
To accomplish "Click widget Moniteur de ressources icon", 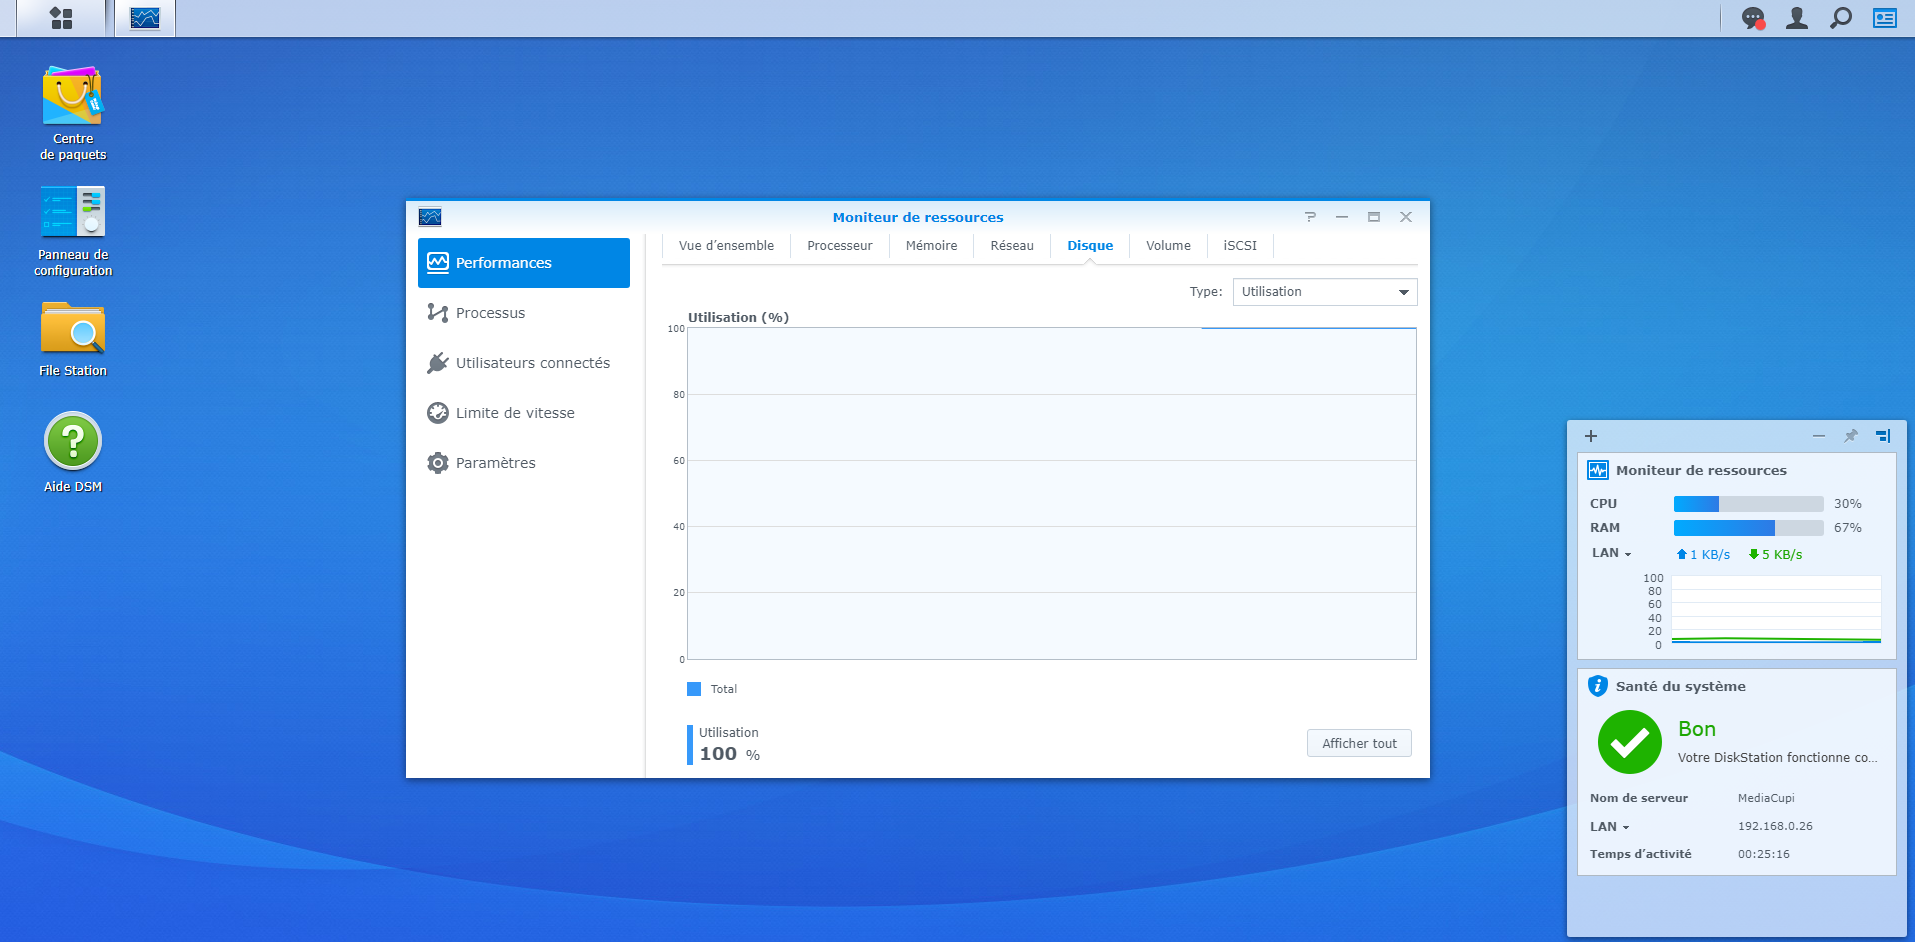I will pyautogui.click(x=1598, y=470).
